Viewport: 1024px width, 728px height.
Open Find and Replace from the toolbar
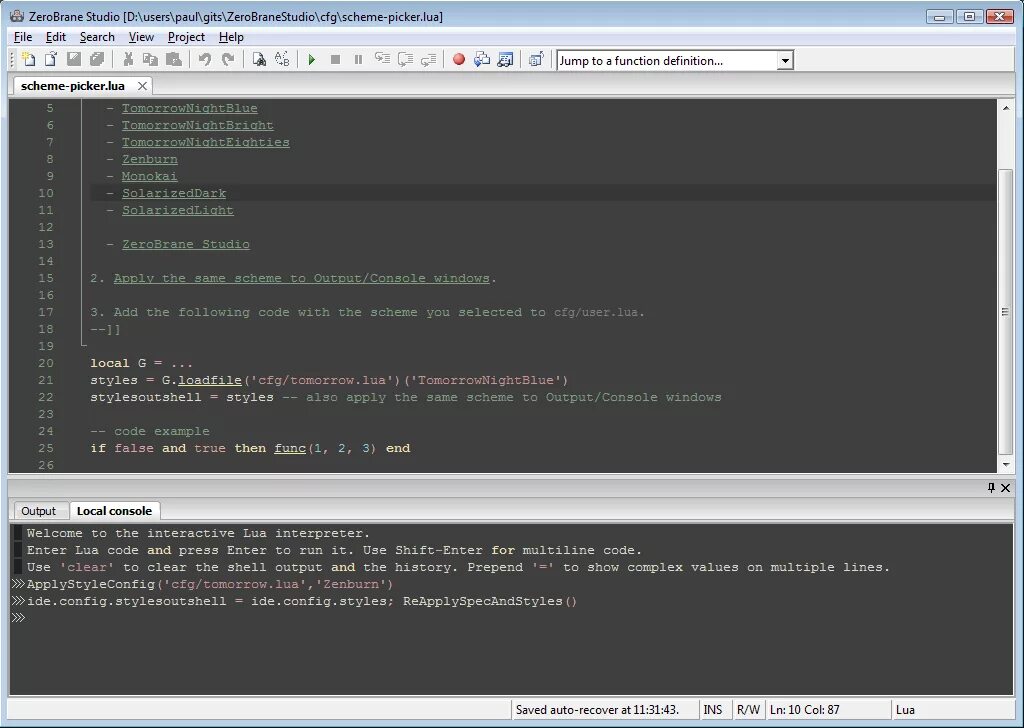pos(281,59)
